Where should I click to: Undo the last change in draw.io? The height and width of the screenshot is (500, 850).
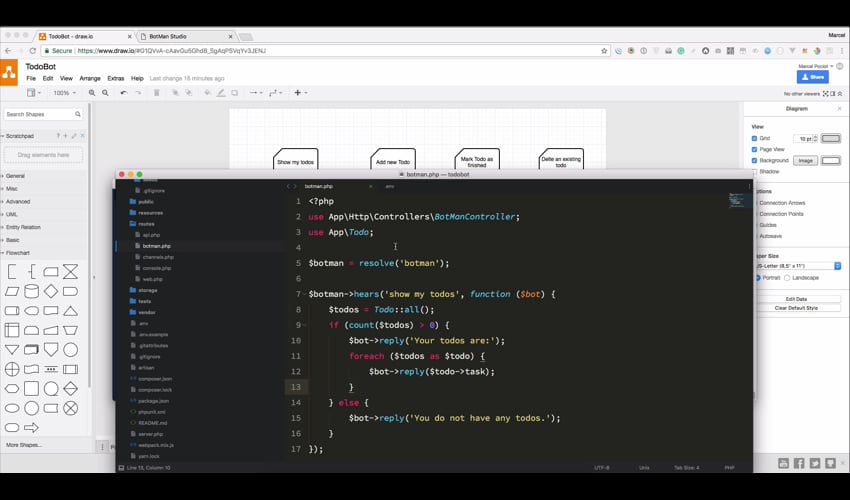coord(124,93)
